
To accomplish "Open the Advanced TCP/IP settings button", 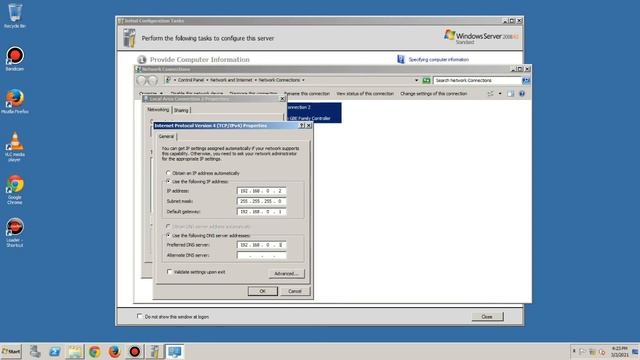I will tap(286, 273).
